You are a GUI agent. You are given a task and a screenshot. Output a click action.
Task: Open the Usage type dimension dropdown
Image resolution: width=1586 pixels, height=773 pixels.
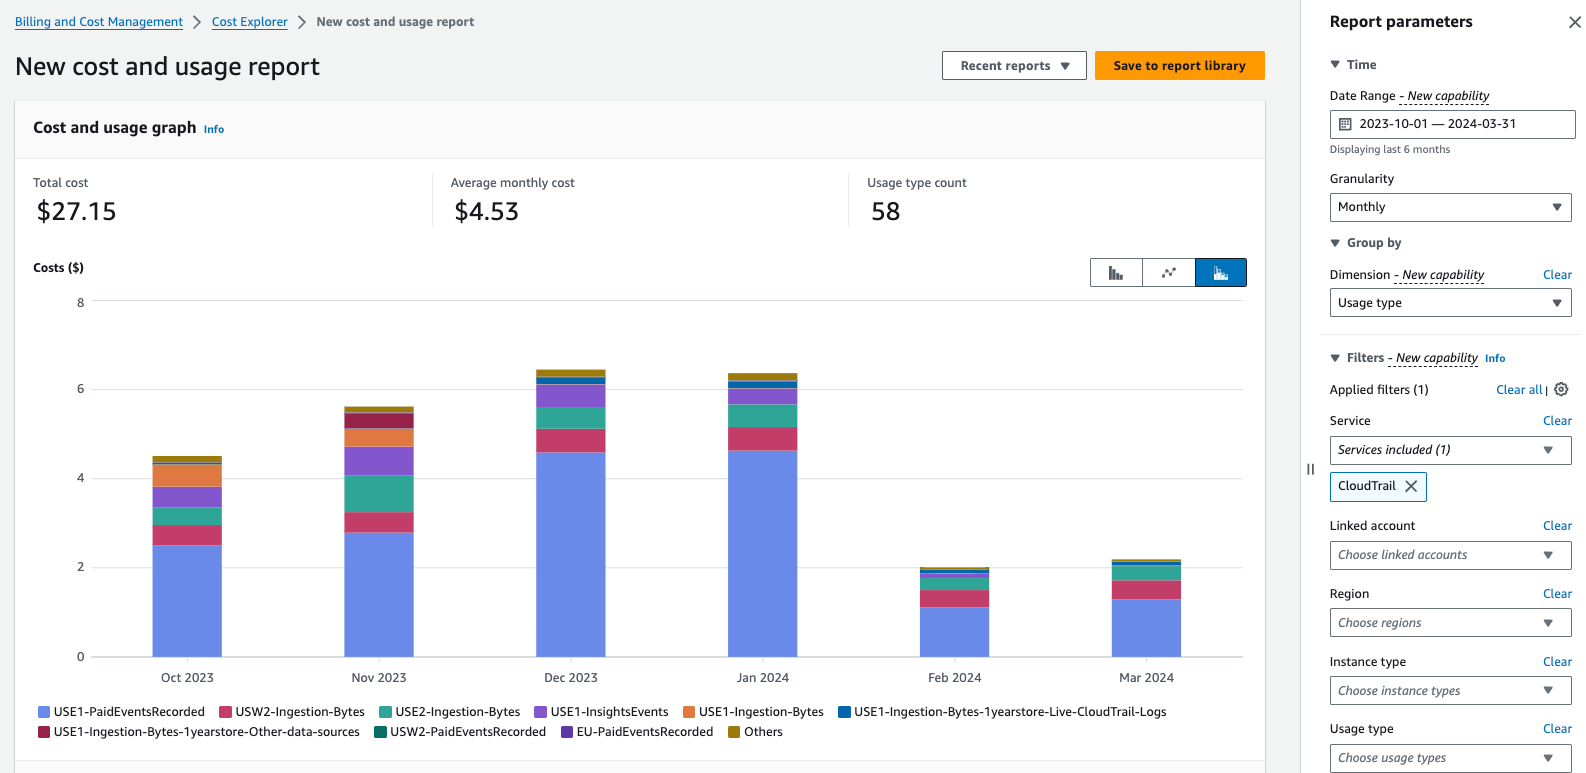point(1450,303)
